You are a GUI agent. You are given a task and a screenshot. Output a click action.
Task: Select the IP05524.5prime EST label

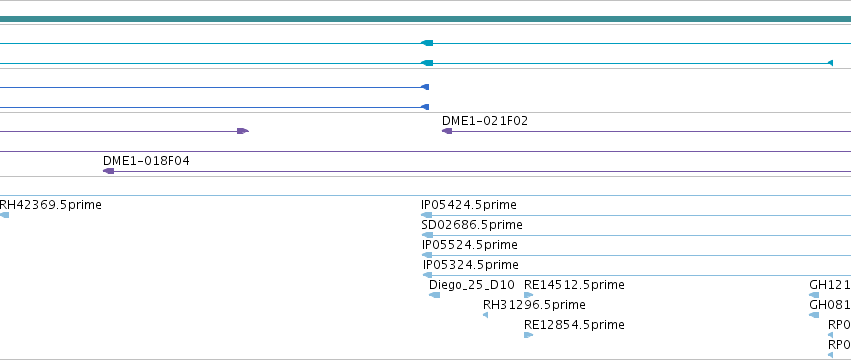coord(469,245)
